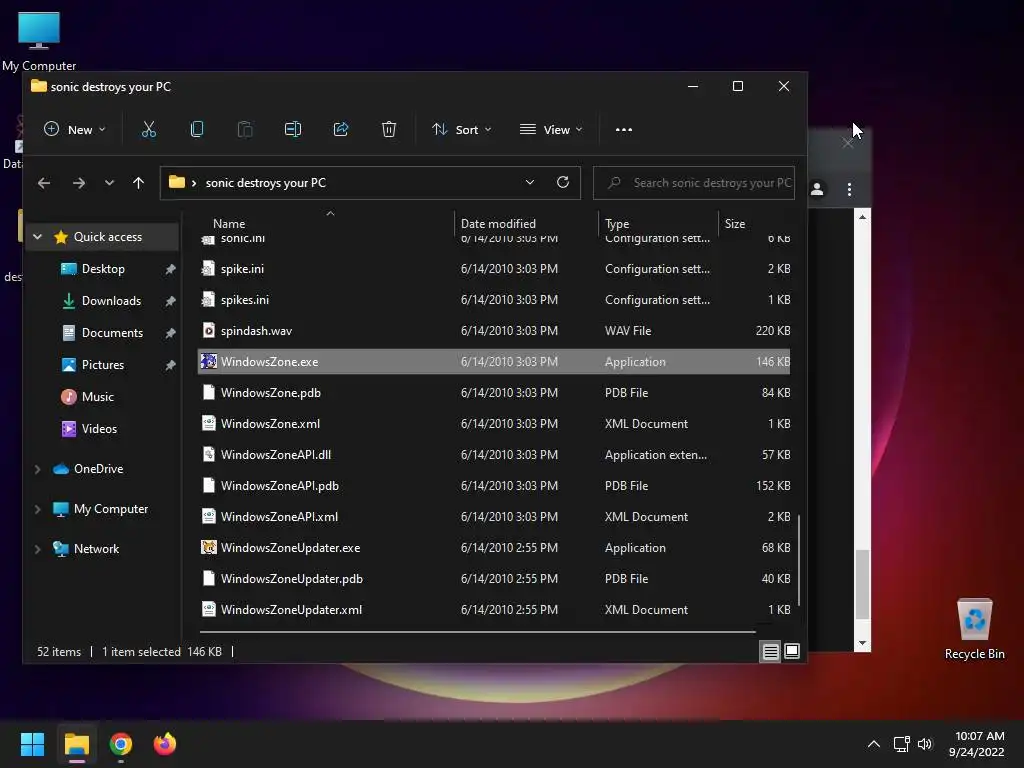Open Desktop in Quick access
This screenshot has width=1024, height=768.
(x=103, y=269)
